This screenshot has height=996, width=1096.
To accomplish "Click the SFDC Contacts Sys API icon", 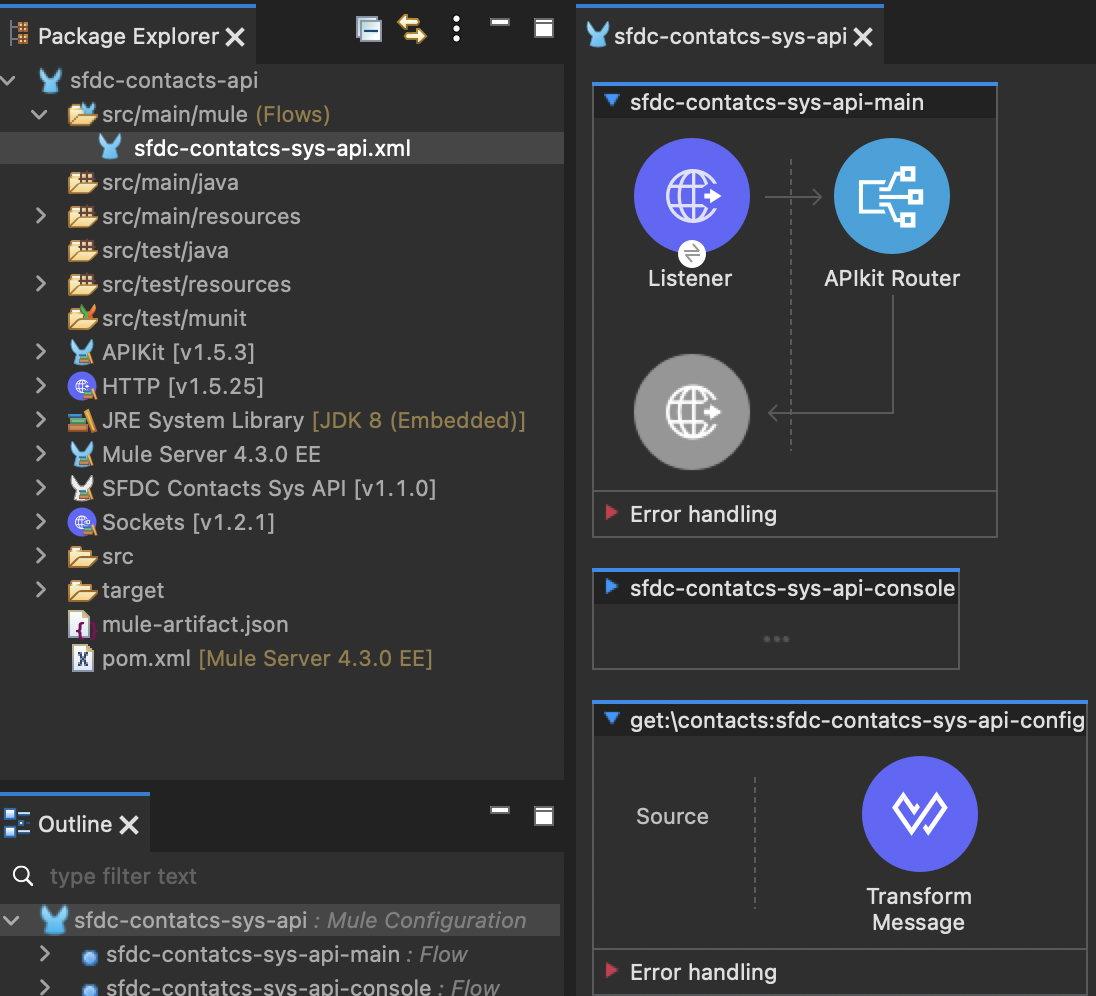I will click(x=82, y=488).
